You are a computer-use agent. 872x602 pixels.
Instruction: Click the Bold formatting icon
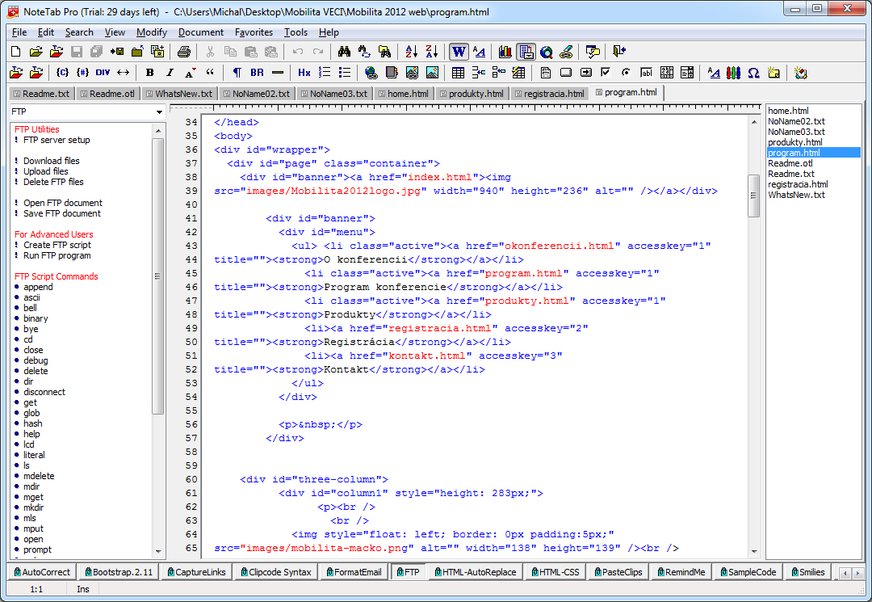click(150, 73)
